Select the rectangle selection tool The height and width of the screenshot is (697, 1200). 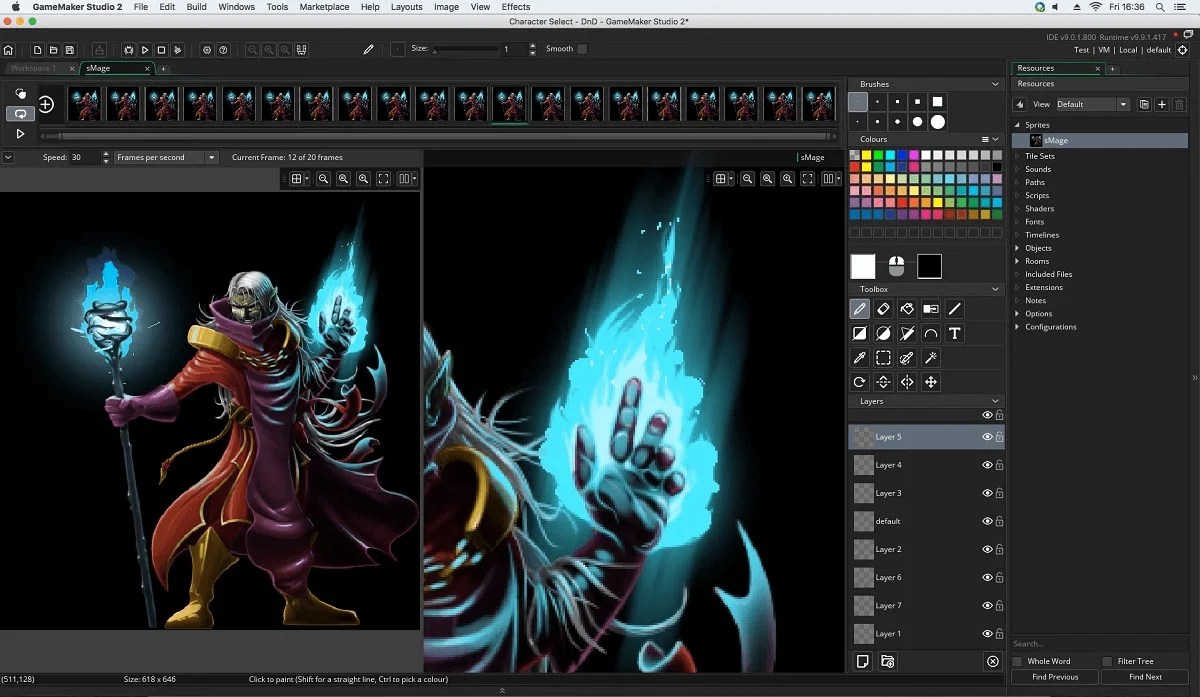pos(883,358)
